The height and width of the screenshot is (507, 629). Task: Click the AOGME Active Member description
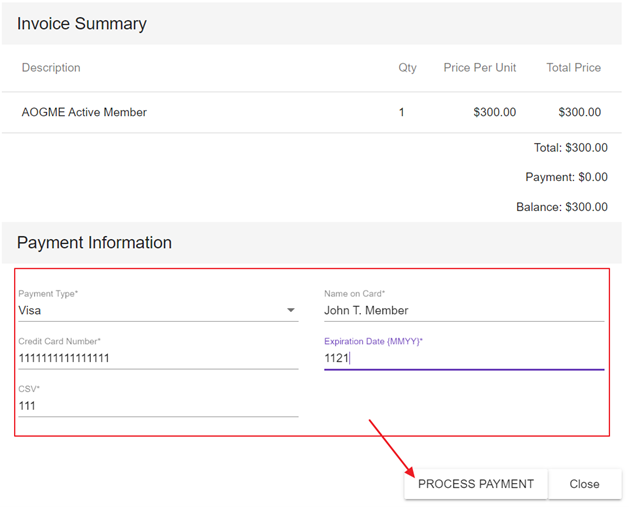84,112
